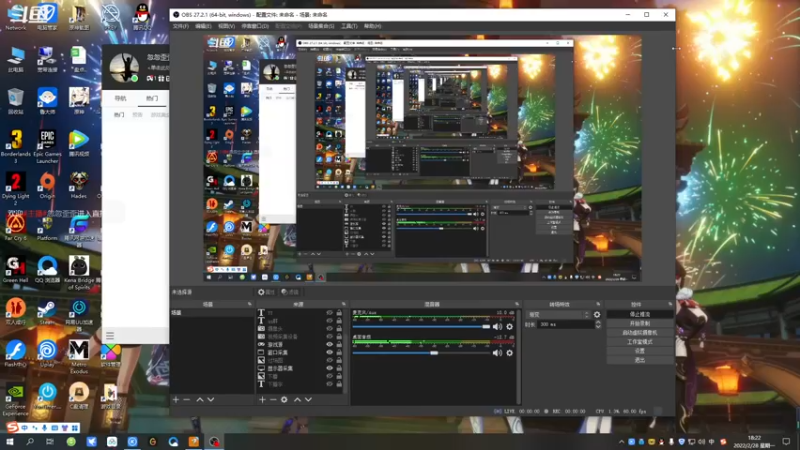The height and width of the screenshot is (450, 800).
Task: Open the 渐变 scene transition dropdown
Action: [559, 315]
